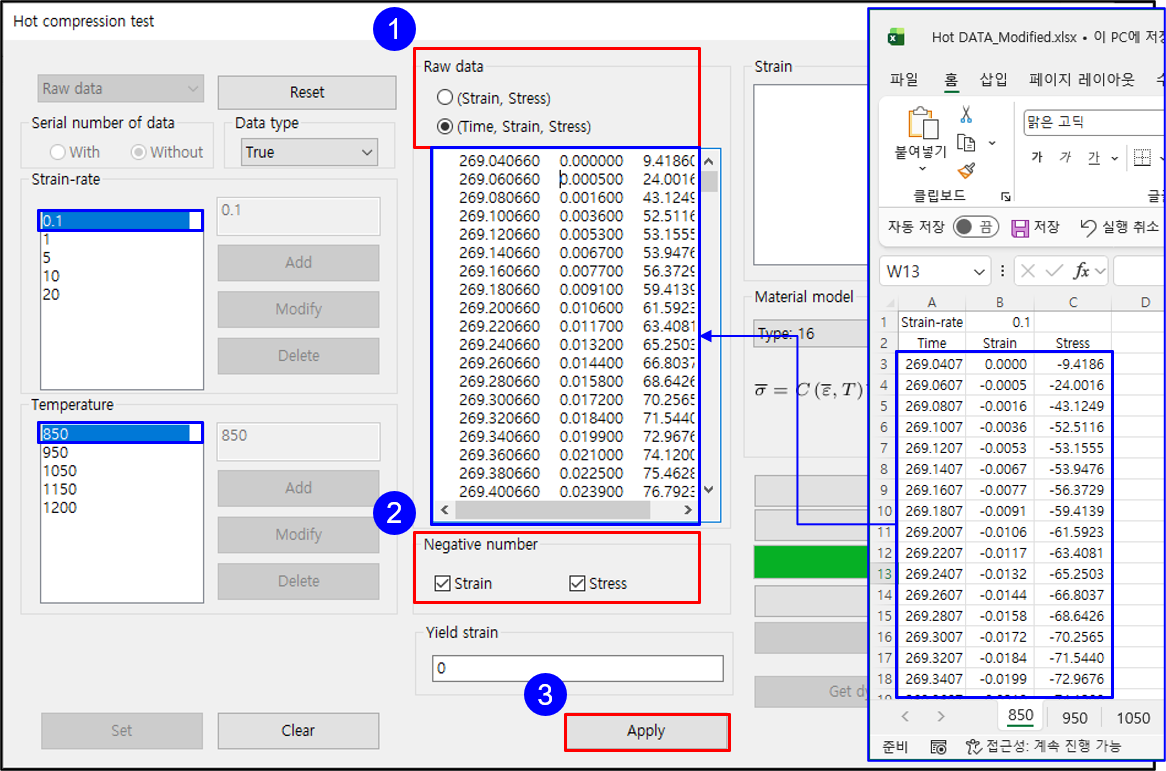
Task: Select temperature 950 in the list
Action: [x=121, y=453]
